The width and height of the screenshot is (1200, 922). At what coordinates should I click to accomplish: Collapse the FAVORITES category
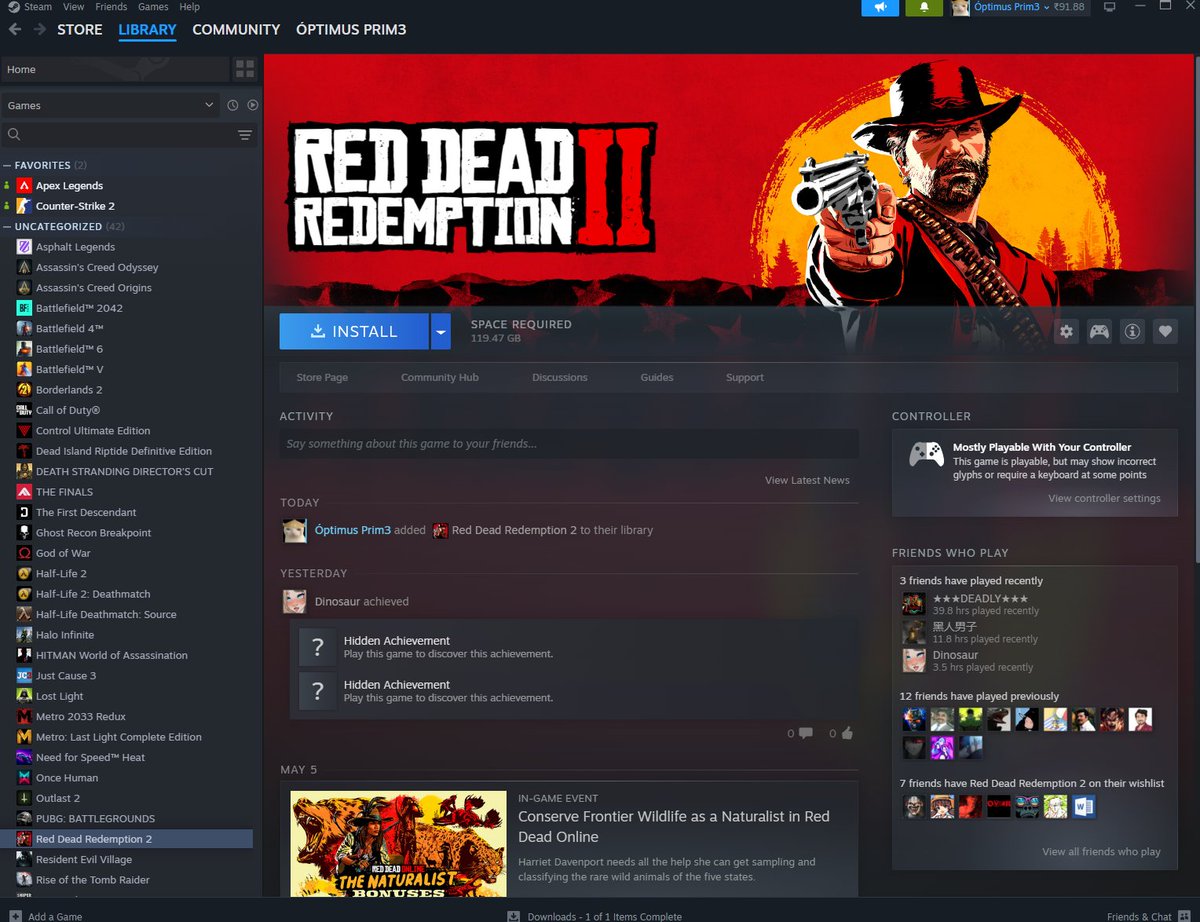click(x=7, y=166)
